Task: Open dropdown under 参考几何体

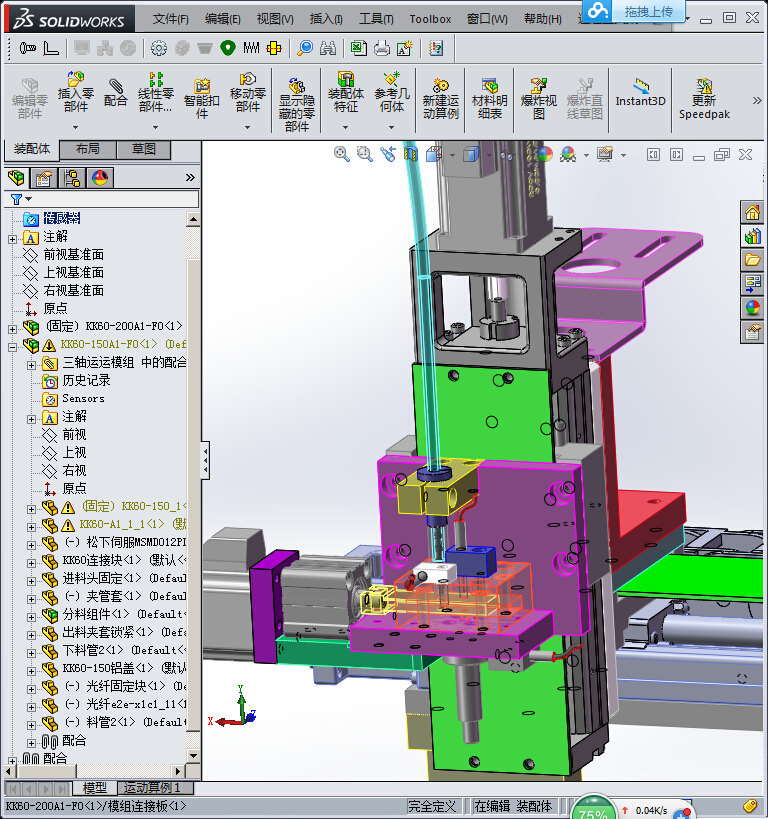Action: tap(391, 127)
